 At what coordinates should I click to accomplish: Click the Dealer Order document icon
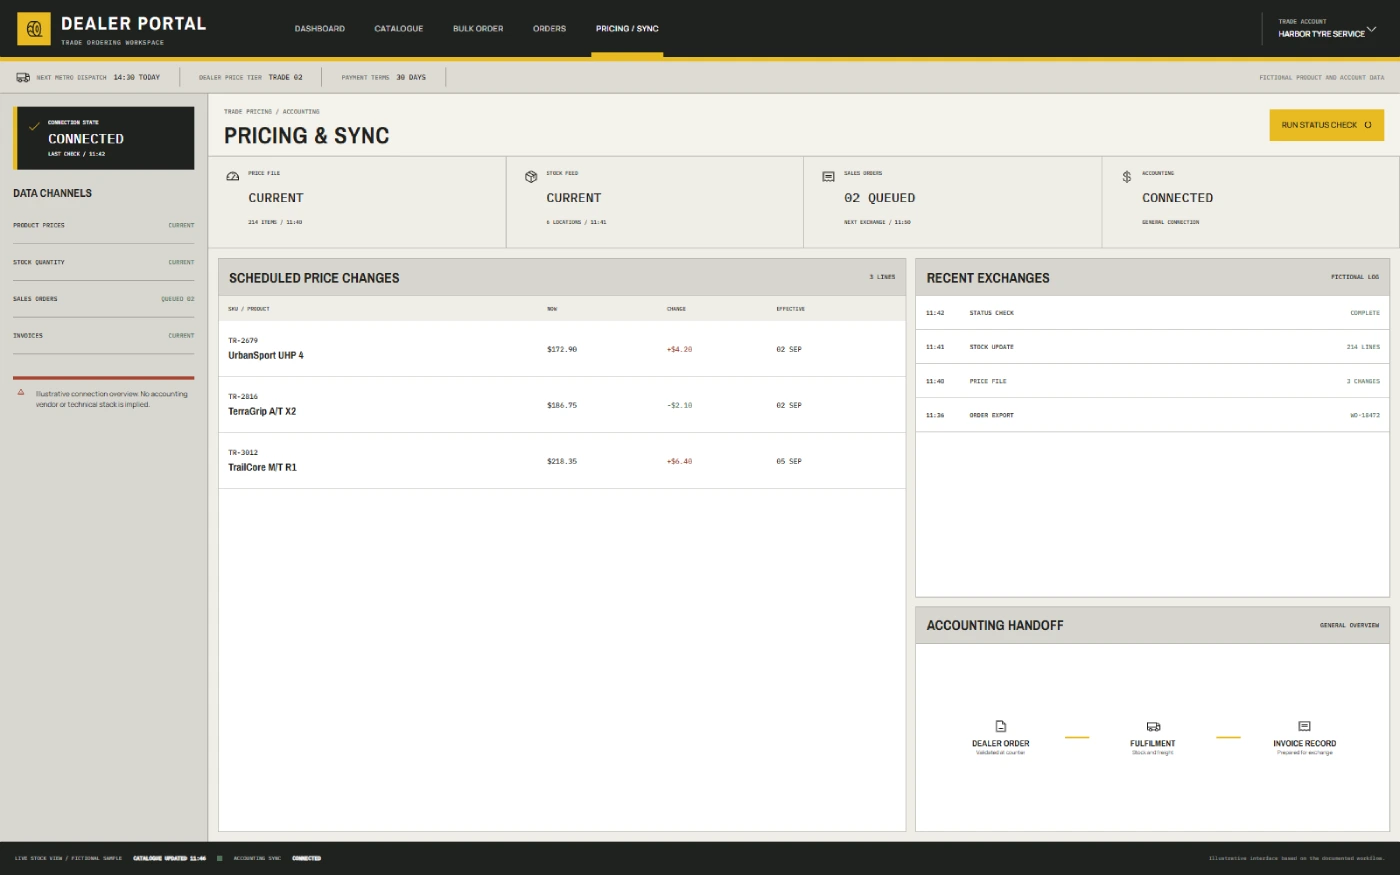click(x=1001, y=726)
